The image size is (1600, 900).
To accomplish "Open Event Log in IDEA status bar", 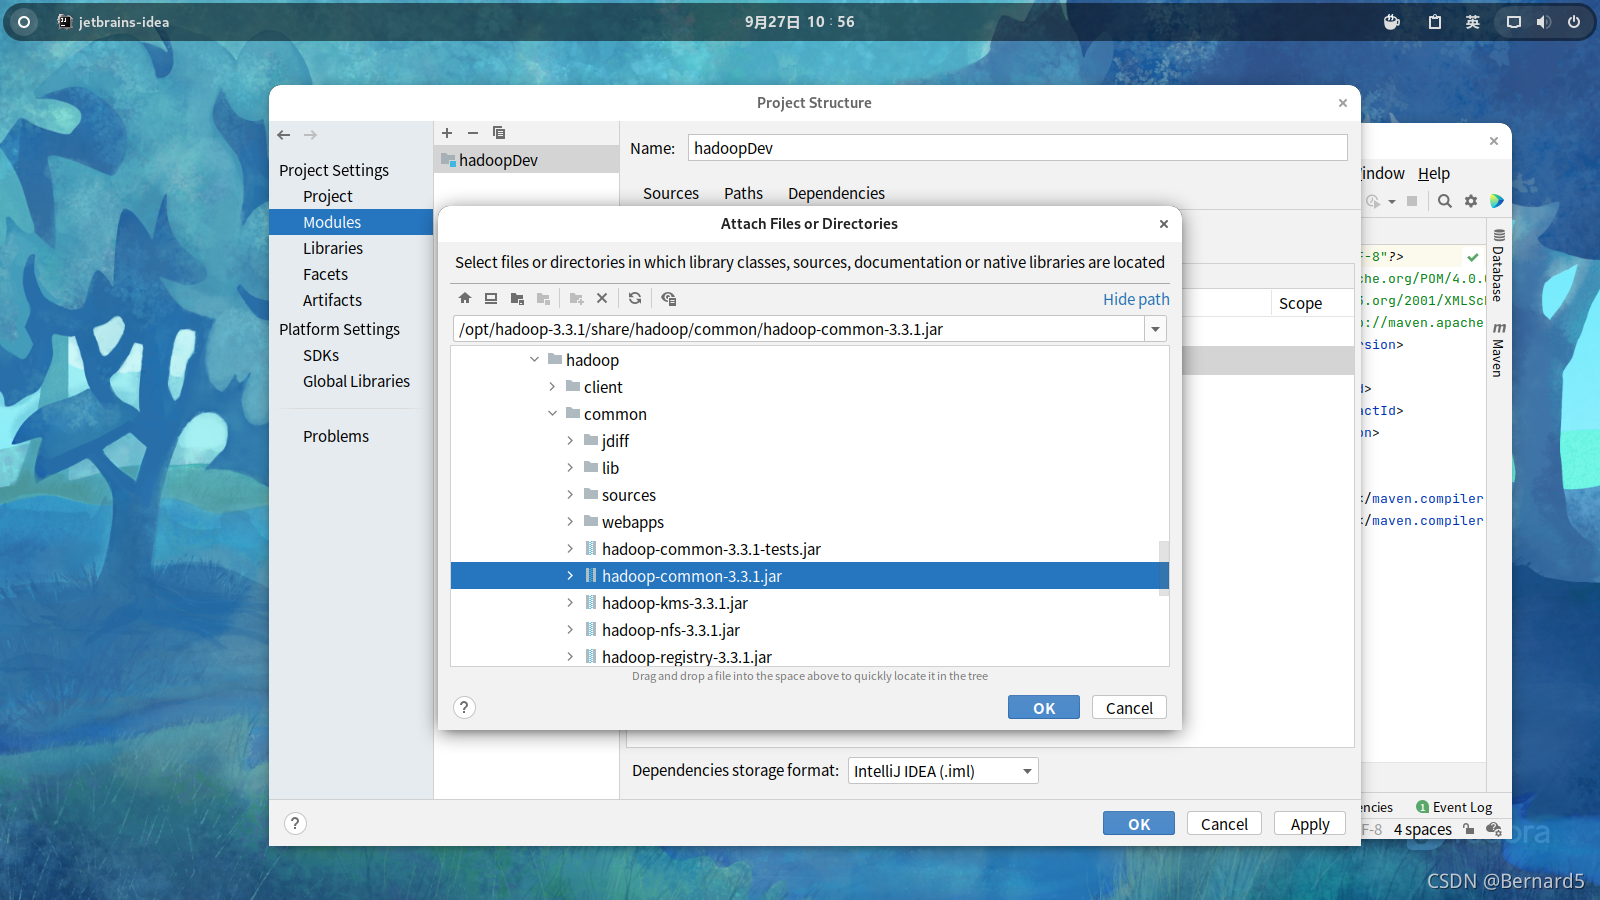I will click(1454, 807).
